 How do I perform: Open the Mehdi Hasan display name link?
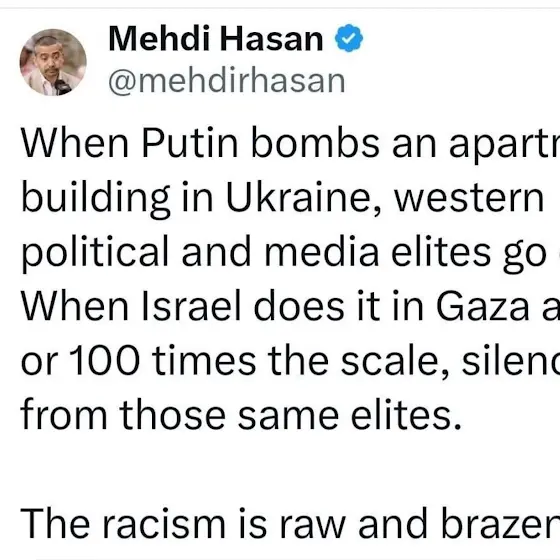216,39
